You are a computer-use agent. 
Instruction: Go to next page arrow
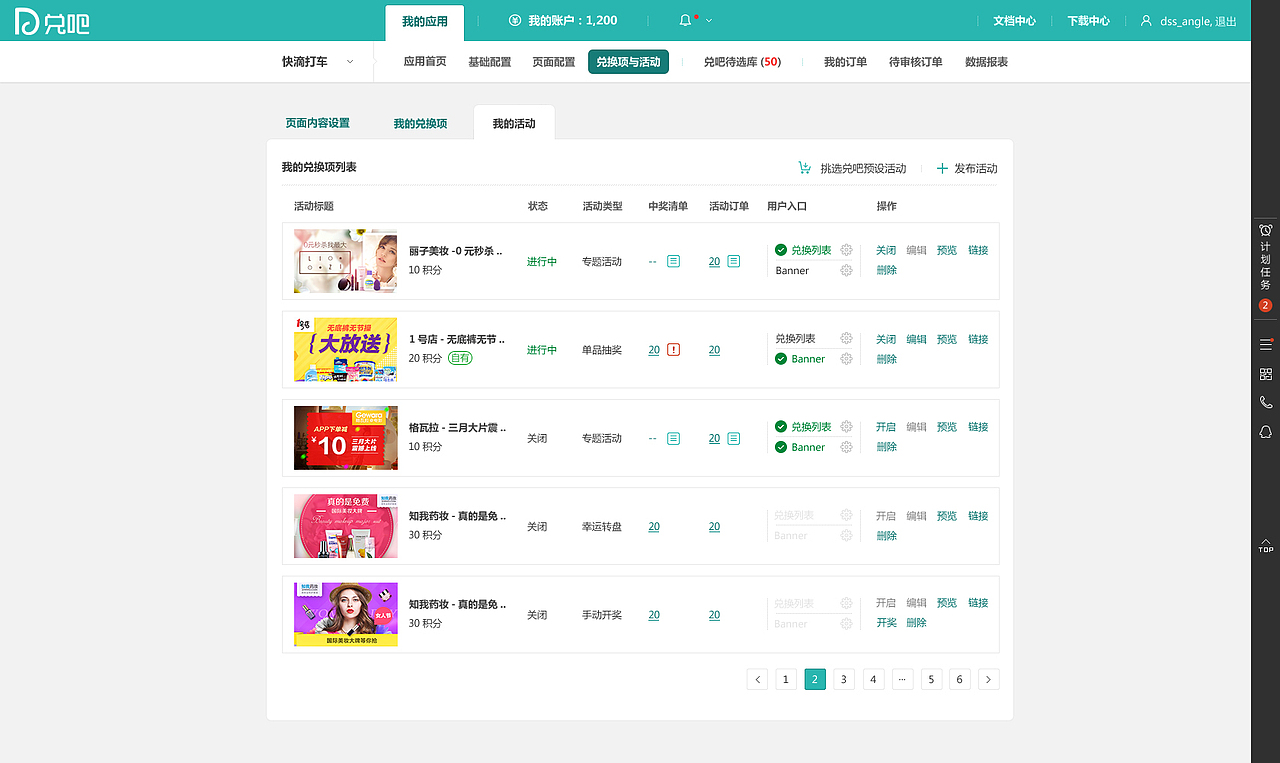[989, 680]
